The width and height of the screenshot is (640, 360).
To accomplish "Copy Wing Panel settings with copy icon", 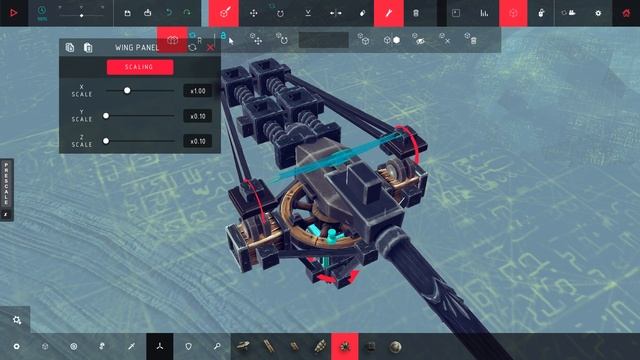I will click(70, 47).
